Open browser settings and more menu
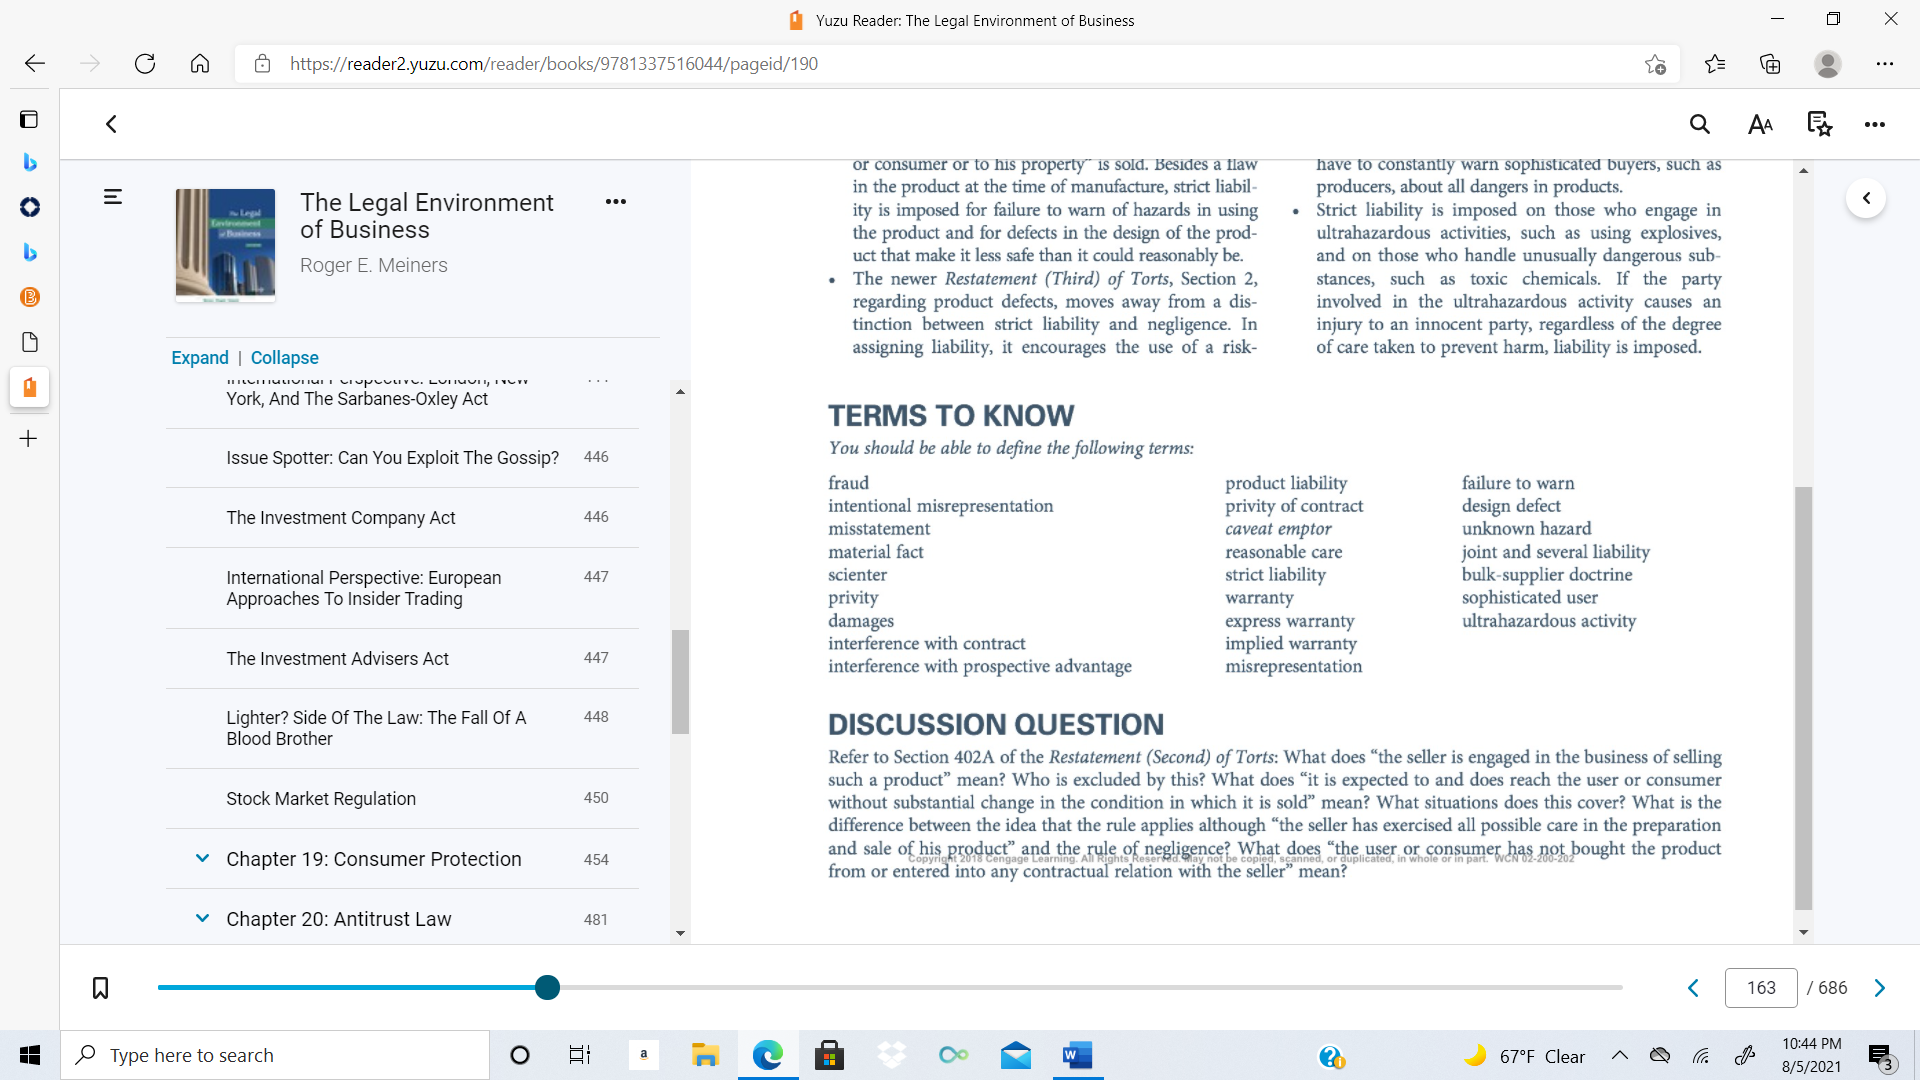This screenshot has width=1920, height=1080. click(1885, 64)
